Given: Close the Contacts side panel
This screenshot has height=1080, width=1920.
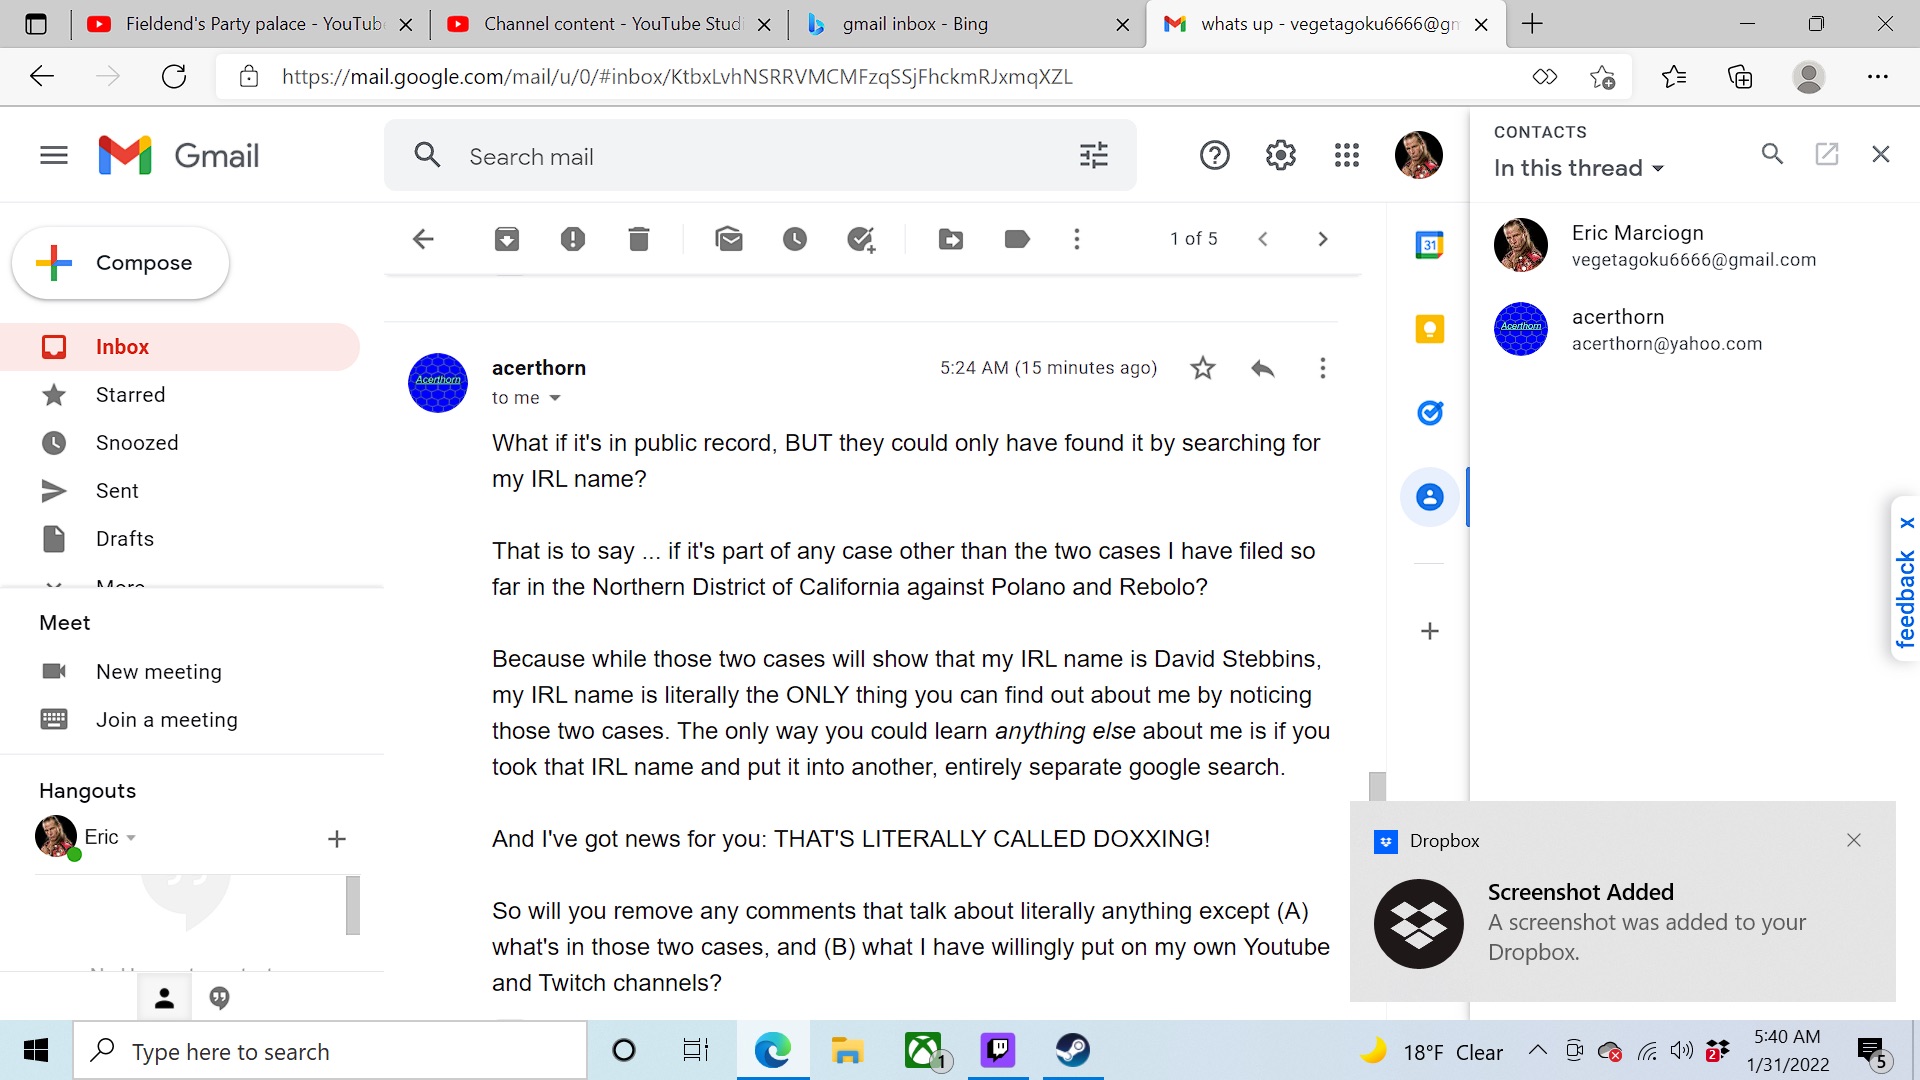Looking at the screenshot, I should (1881, 154).
